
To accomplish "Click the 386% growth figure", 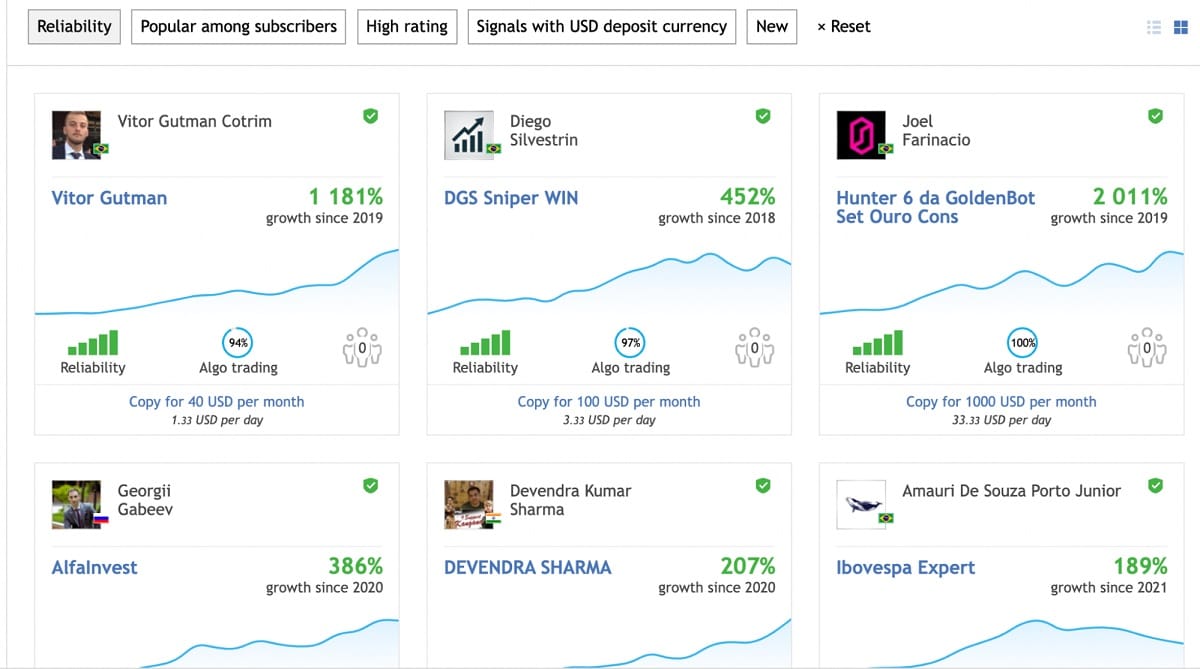I will click(356, 566).
